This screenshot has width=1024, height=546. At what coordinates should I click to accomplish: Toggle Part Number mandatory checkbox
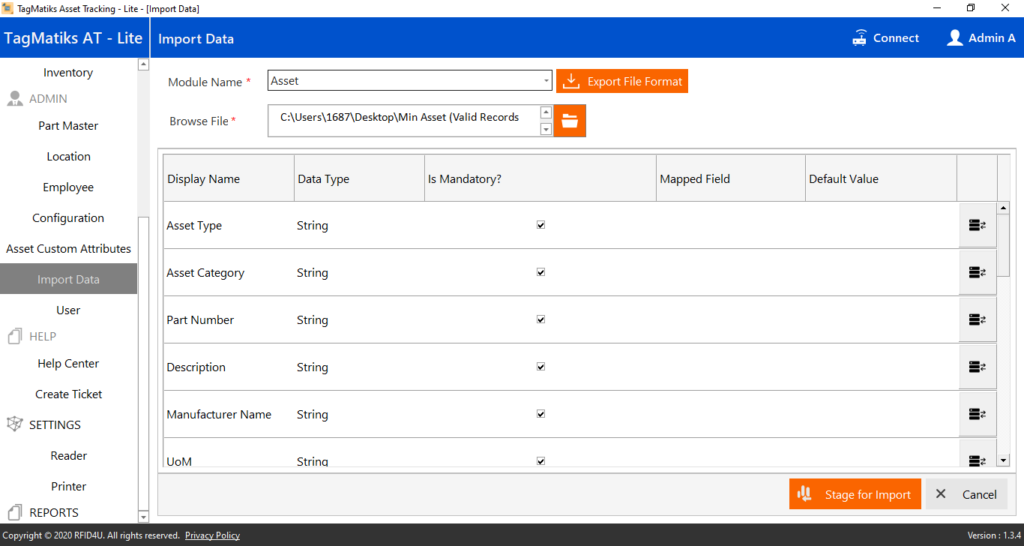click(x=541, y=319)
